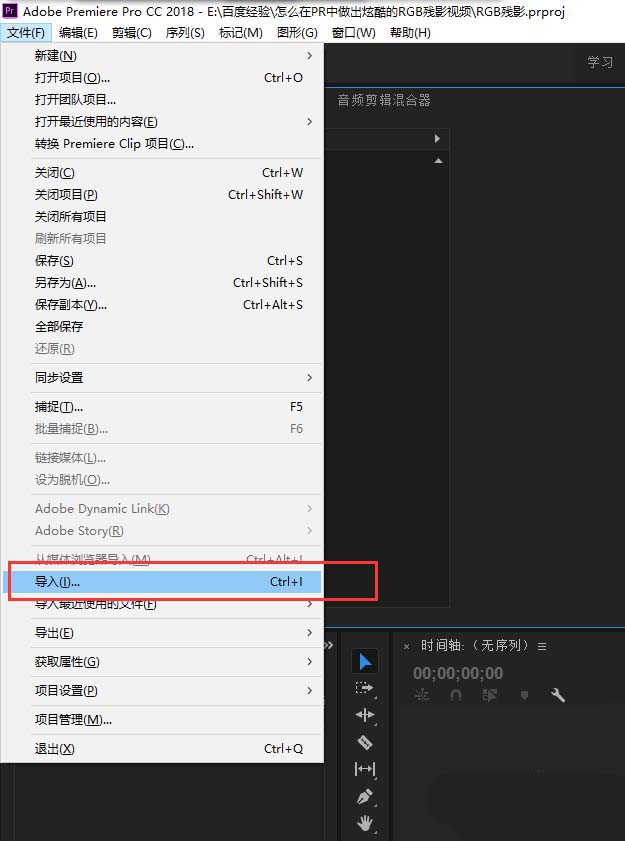The height and width of the screenshot is (841, 625).
Task: Choose 转换 Premiere Clip 项目(C)...
Action: (x=161, y=144)
